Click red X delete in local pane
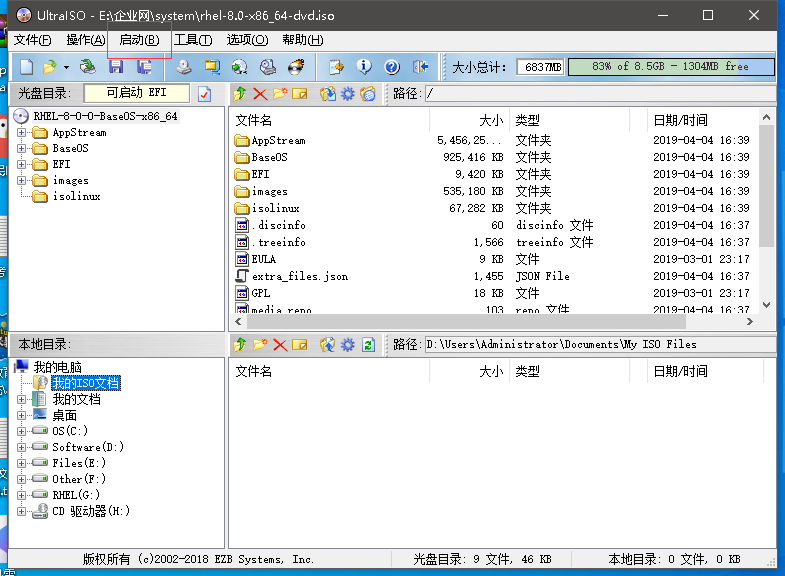Screen dimensions: 785x576 click(280, 345)
